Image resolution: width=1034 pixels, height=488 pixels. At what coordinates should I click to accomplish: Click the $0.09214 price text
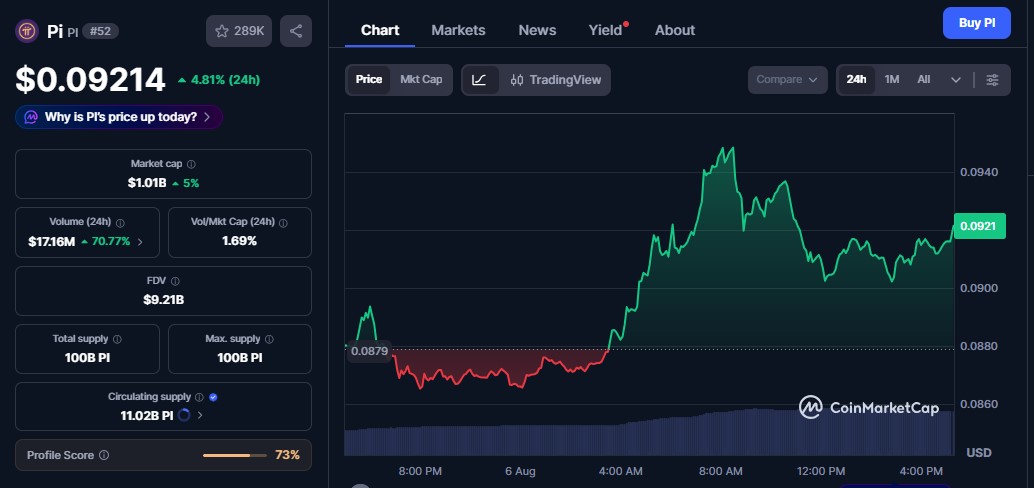90,80
